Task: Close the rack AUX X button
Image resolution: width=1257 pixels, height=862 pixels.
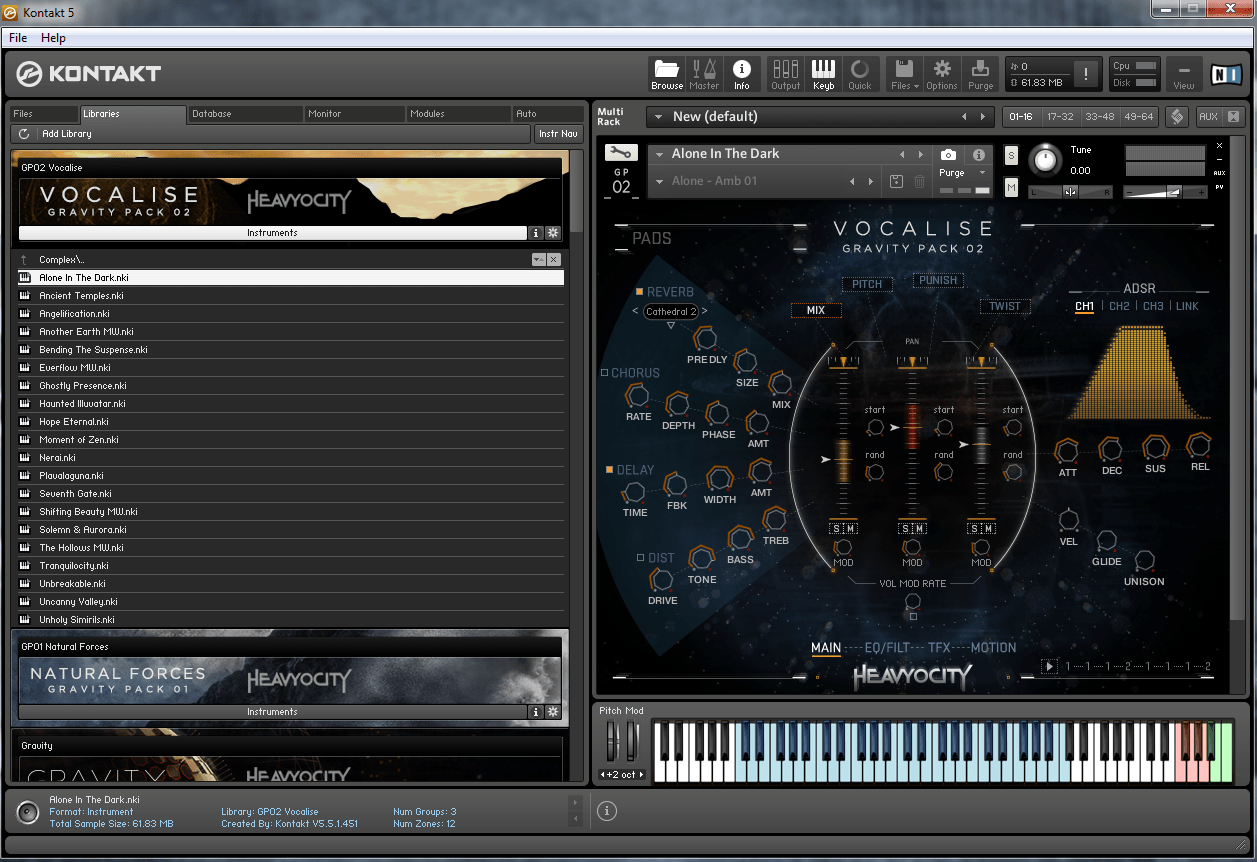Action: click(1234, 117)
